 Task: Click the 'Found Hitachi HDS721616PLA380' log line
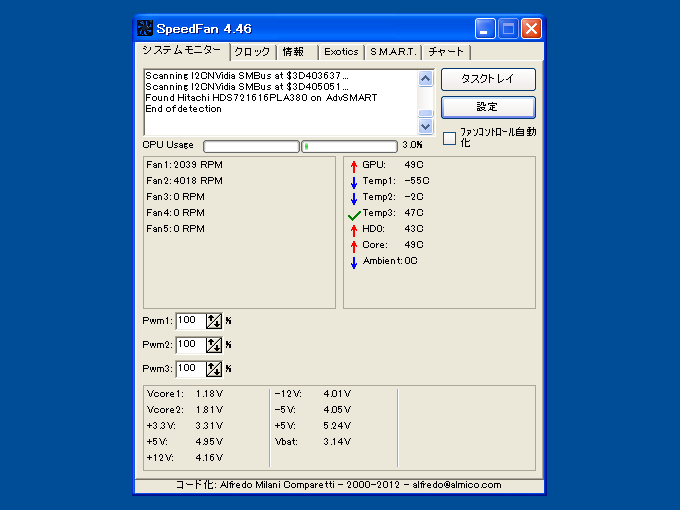coord(261,98)
